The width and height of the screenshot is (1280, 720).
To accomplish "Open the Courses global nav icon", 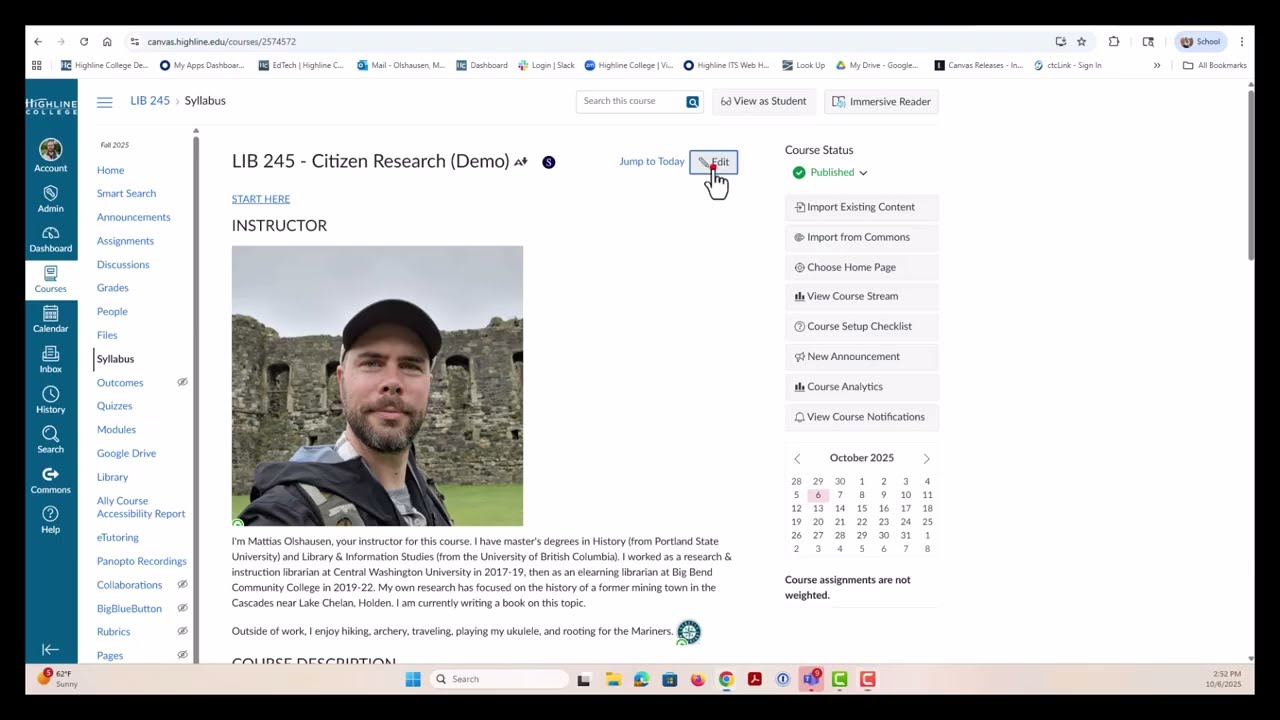I will 51,279.
